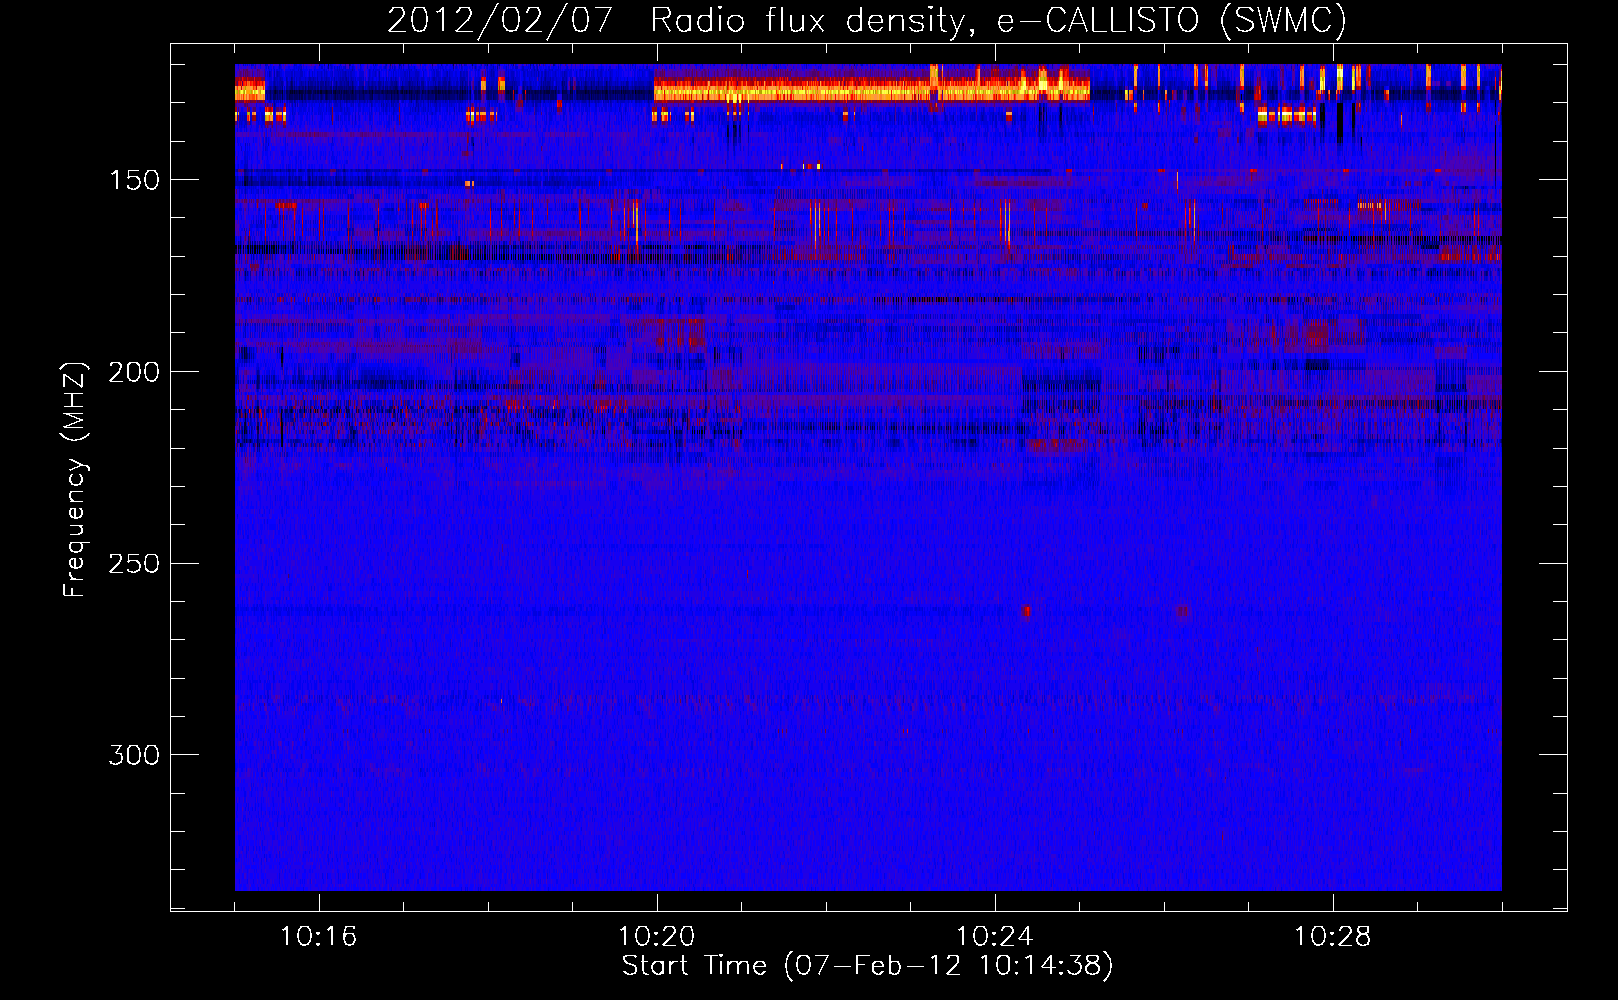
Task: Click the "Frequency (MHZ)" axis label
Action: 74,479
